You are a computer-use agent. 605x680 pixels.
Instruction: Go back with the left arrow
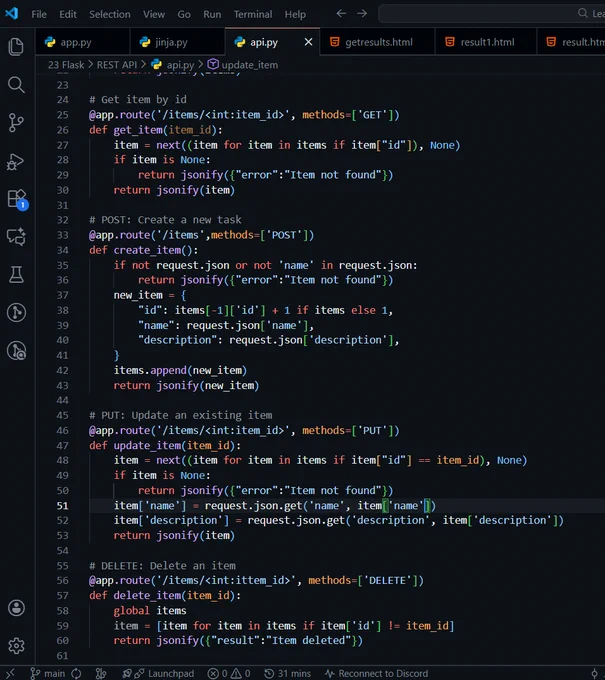tap(341, 14)
